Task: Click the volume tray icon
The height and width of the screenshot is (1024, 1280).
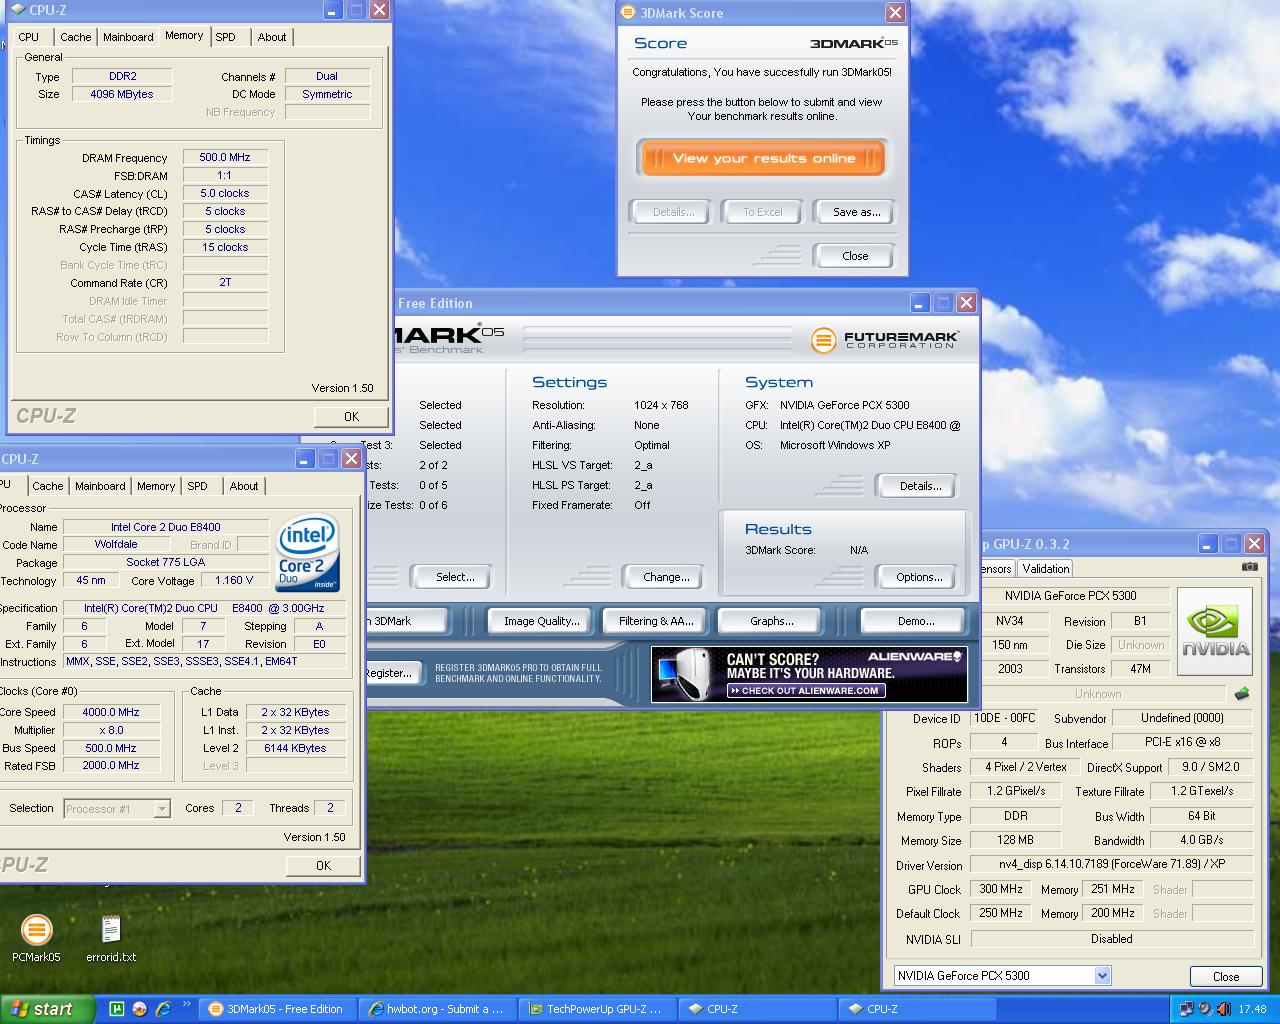Action: click(x=1223, y=1009)
